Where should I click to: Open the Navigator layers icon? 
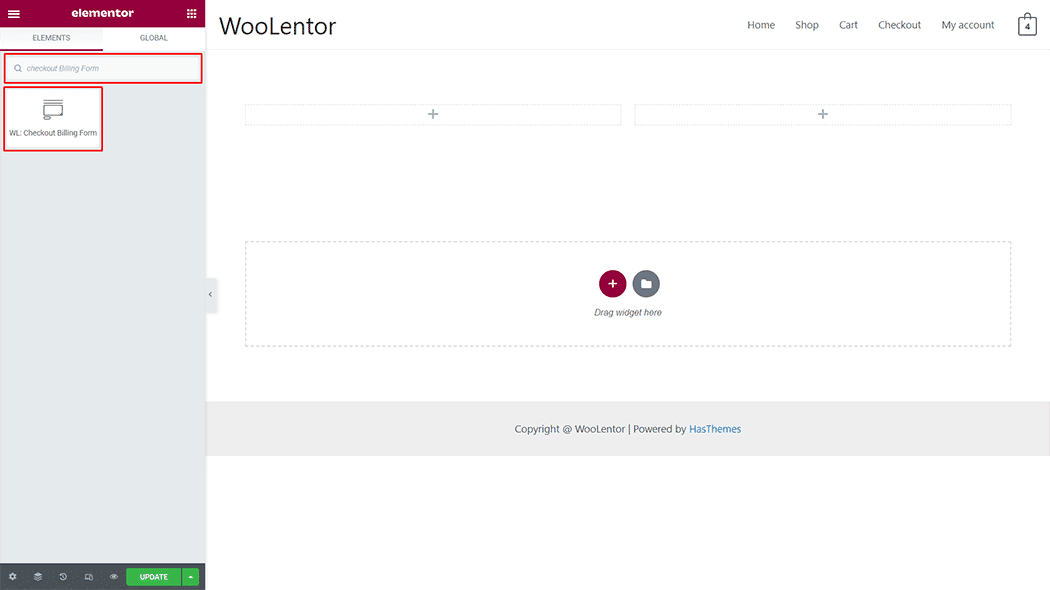38,577
